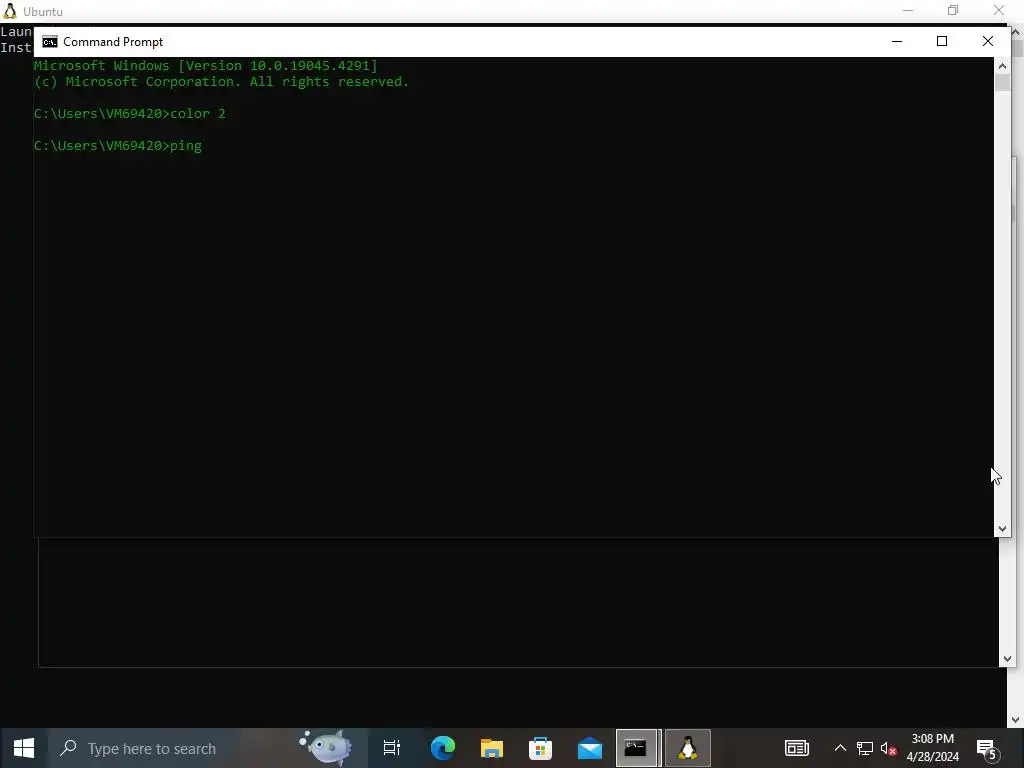Click the Command Prompt scrollbar thumb
Viewport: 1024px width, 768px height.
coord(1002,83)
